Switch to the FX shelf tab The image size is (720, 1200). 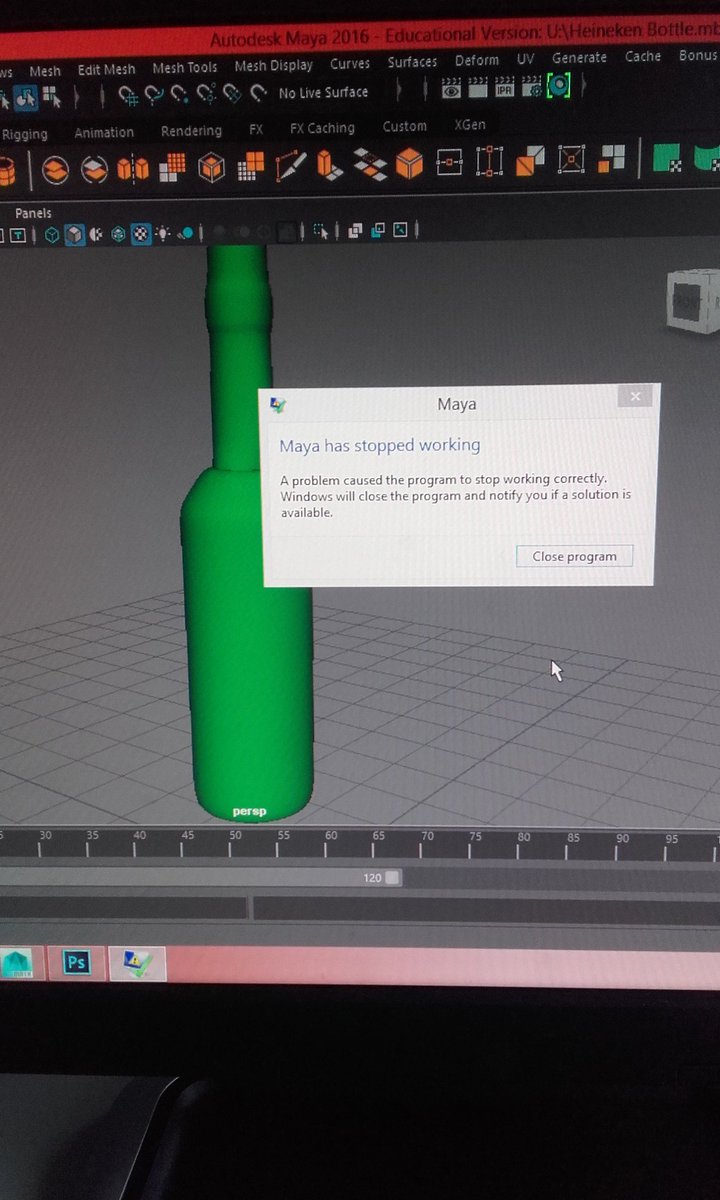click(x=256, y=129)
